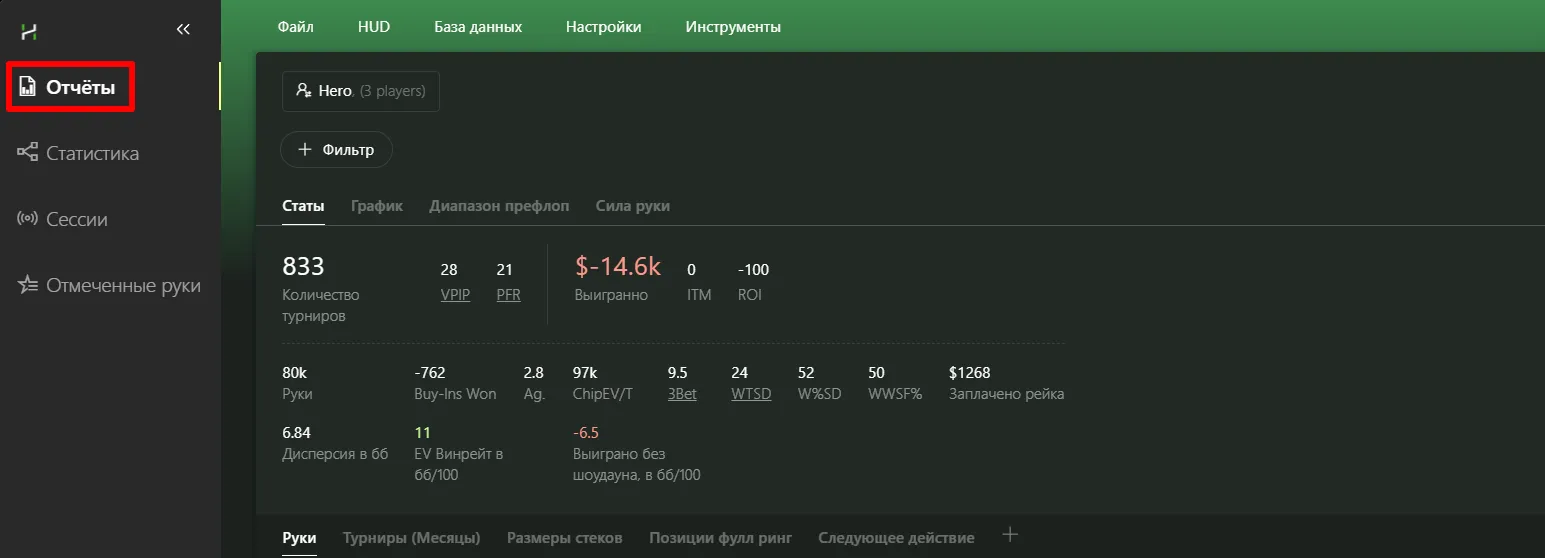1545x558 pixels.
Task: Click the player icon beside Hero
Action: (303, 91)
